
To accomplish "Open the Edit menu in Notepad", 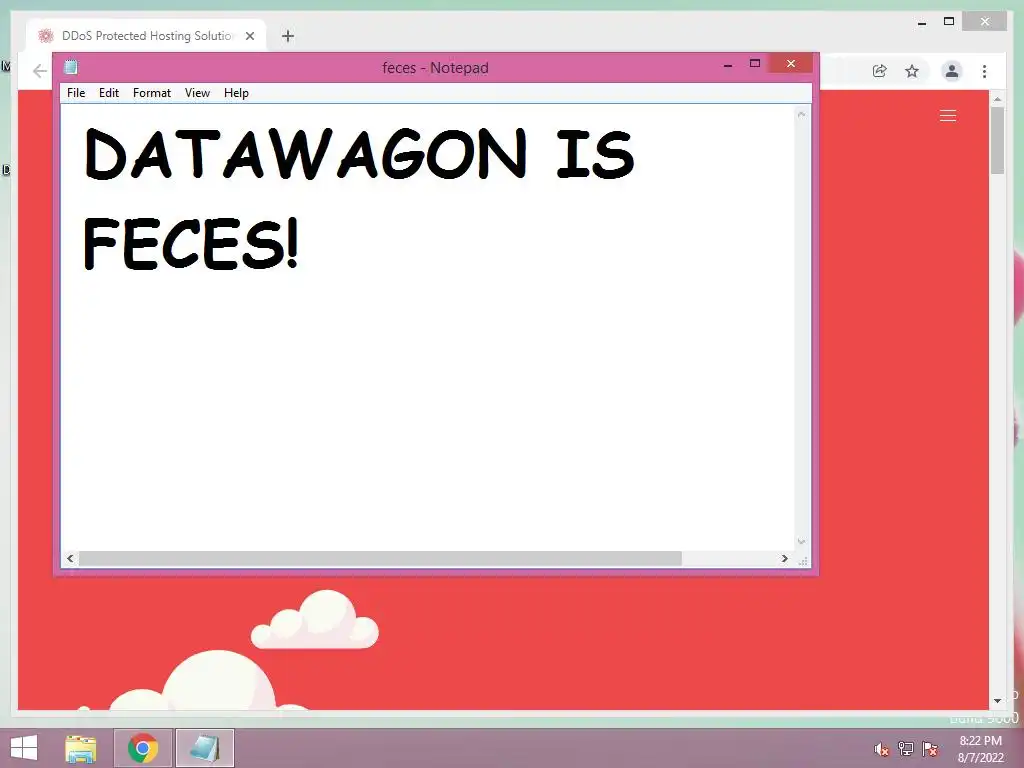I will [108, 93].
